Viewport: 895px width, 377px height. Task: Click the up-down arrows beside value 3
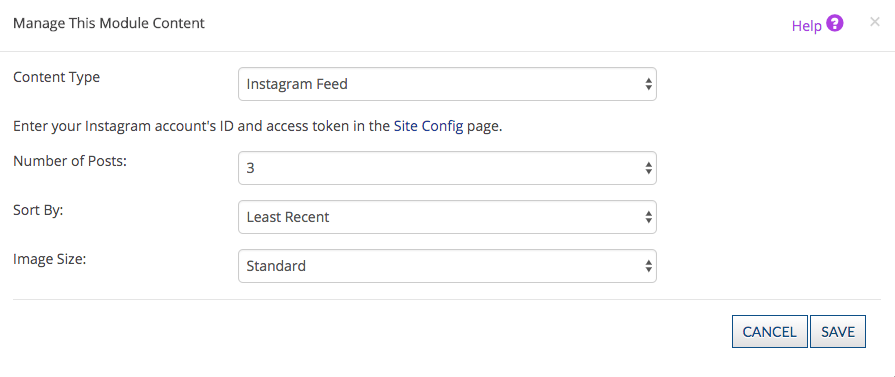648,168
